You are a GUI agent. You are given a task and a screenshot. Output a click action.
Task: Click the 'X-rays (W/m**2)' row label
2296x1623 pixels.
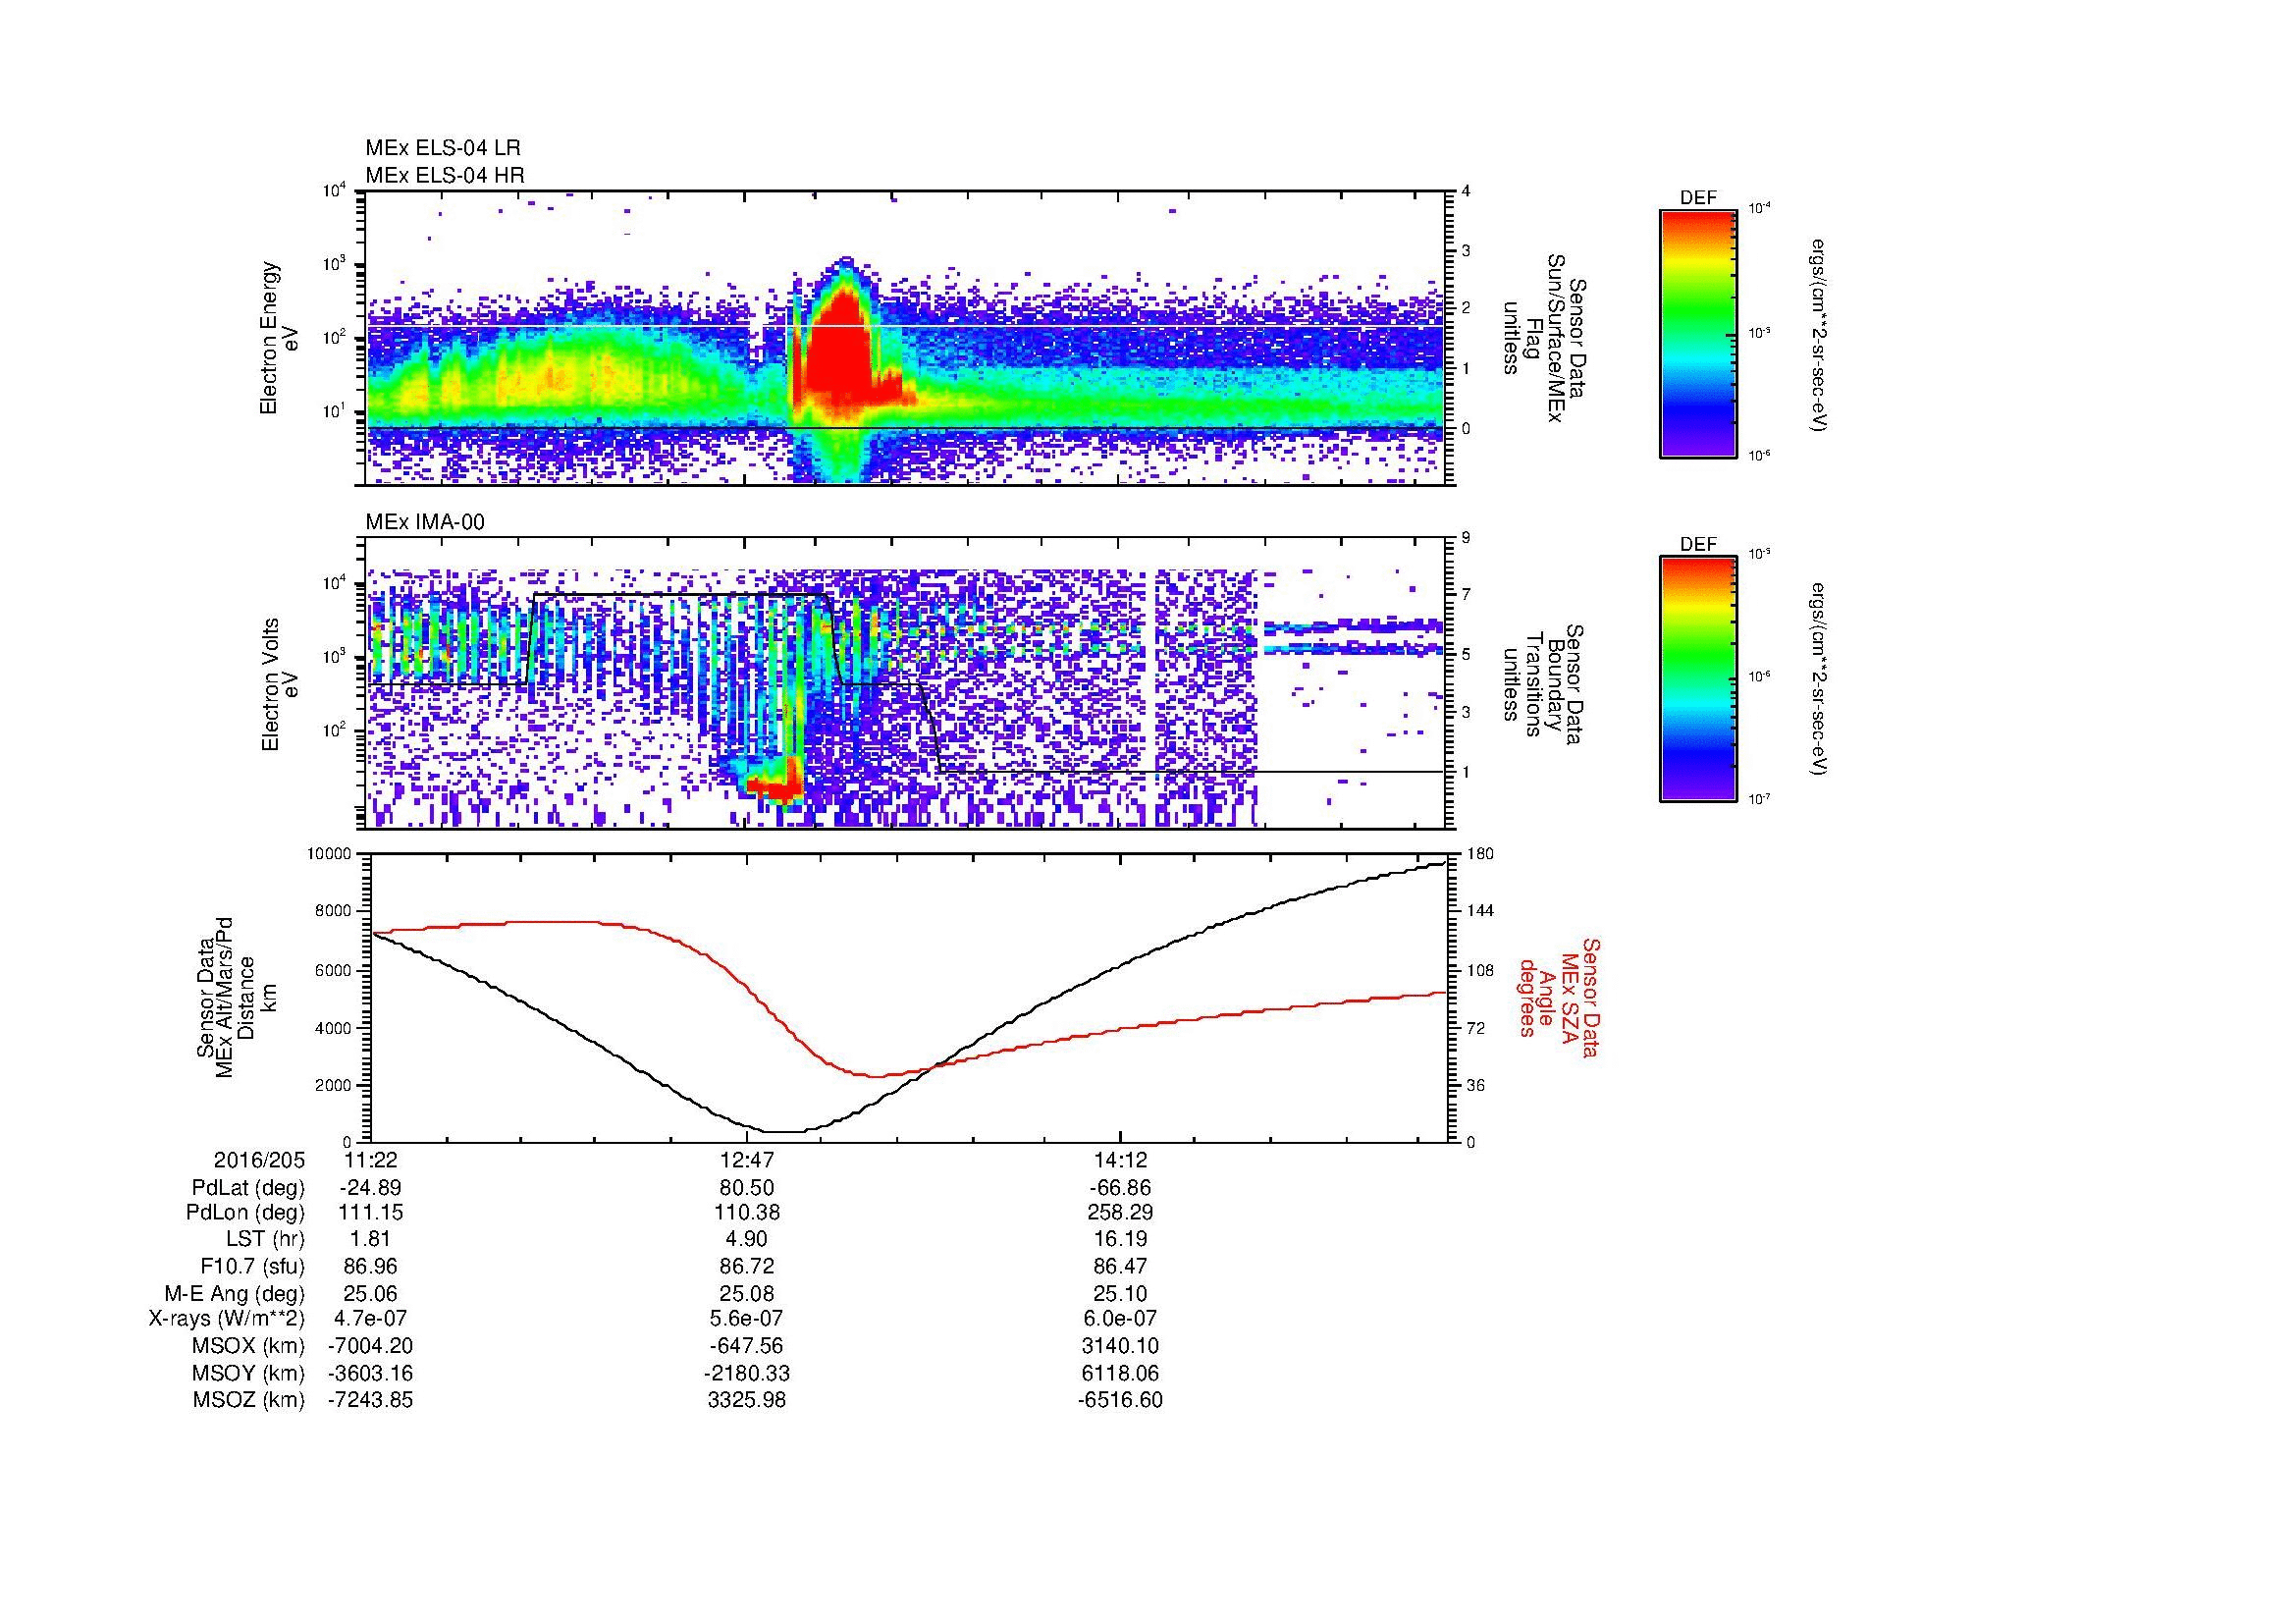[x=226, y=1319]
